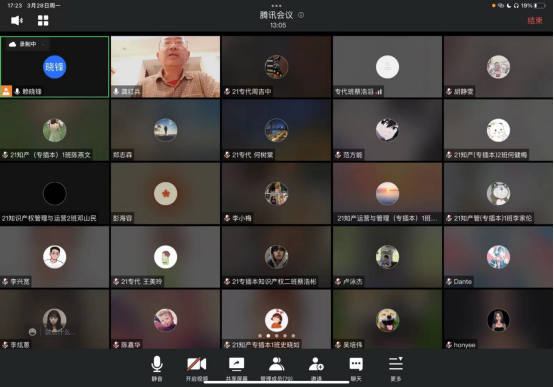This screenshot has width=554, height=387.
Task: Open the 聊天 chat window
Action: (x=356, y=369)
